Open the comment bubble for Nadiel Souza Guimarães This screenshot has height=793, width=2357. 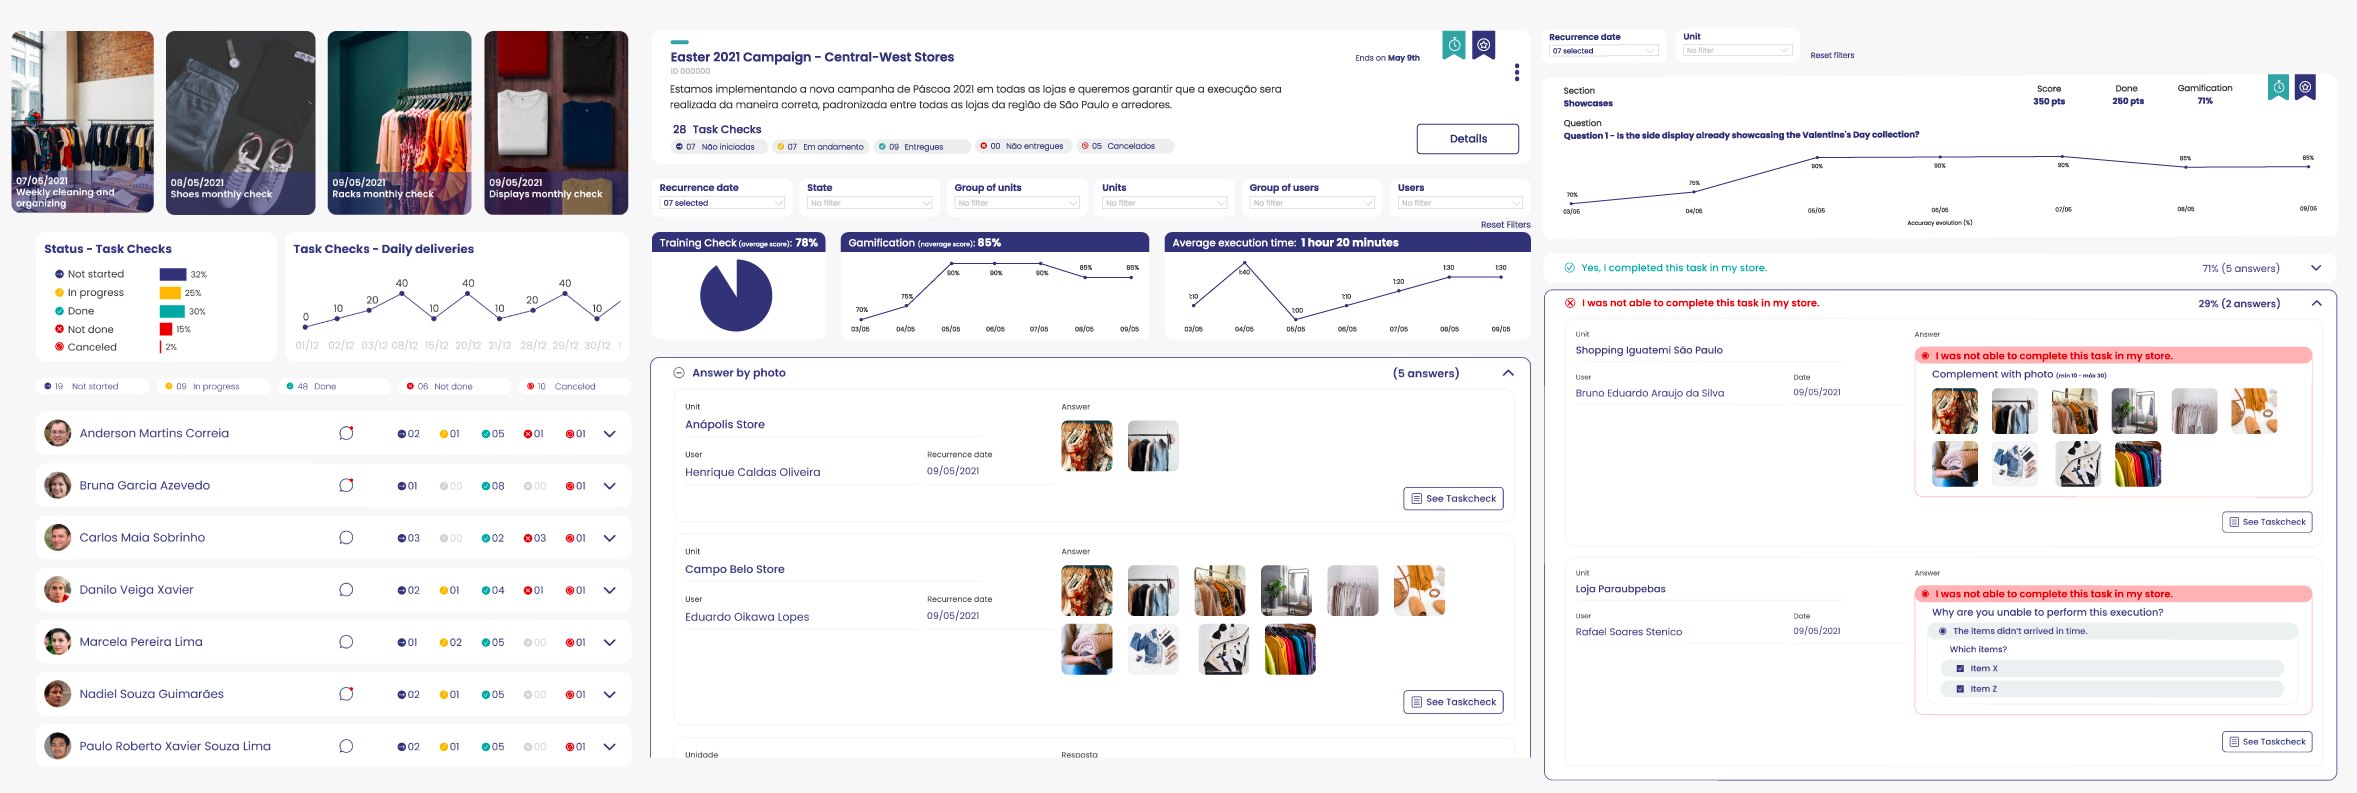(x=346, y=694)
